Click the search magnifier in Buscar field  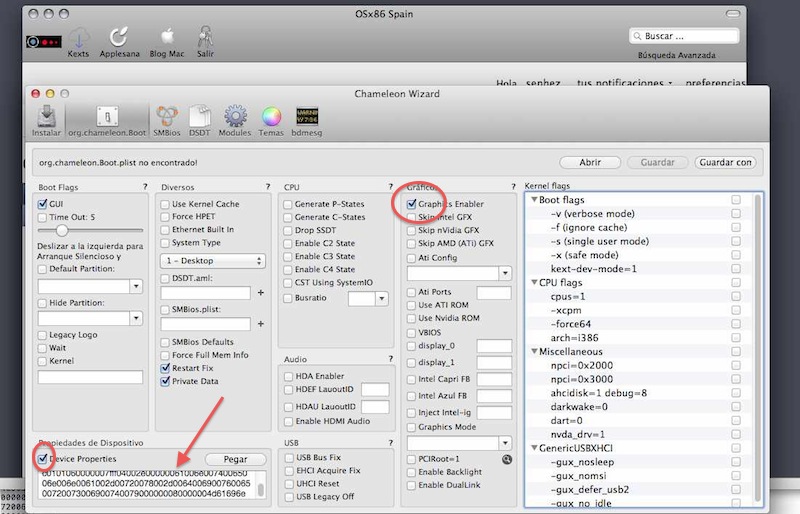coord(637,36)
